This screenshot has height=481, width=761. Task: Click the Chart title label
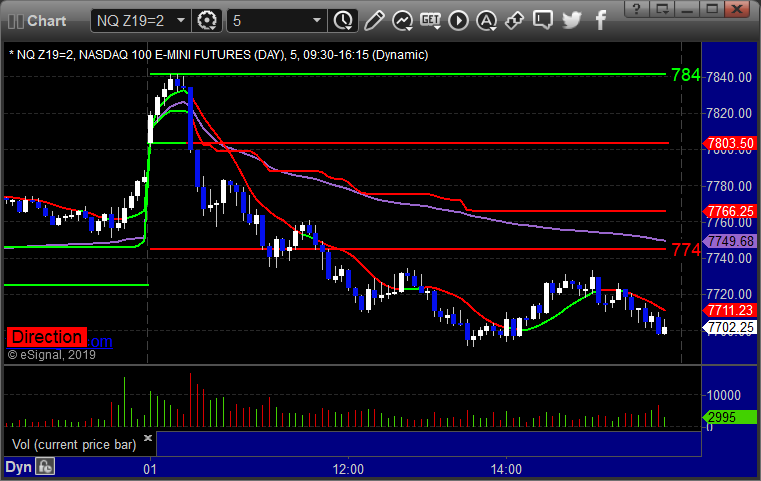(46, 21)
